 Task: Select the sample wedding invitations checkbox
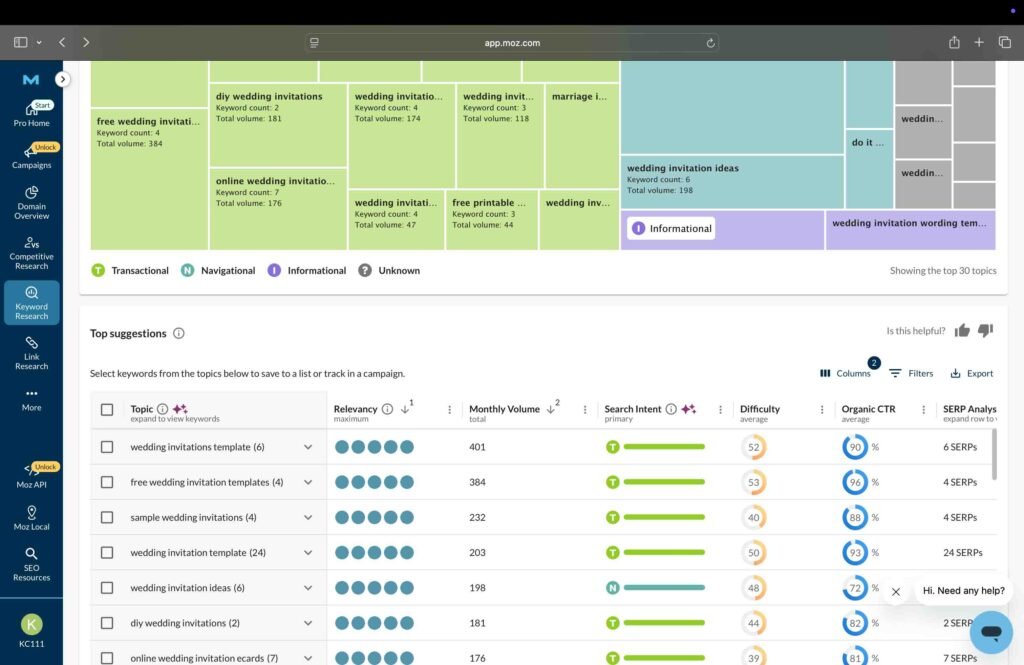[107, 518]
